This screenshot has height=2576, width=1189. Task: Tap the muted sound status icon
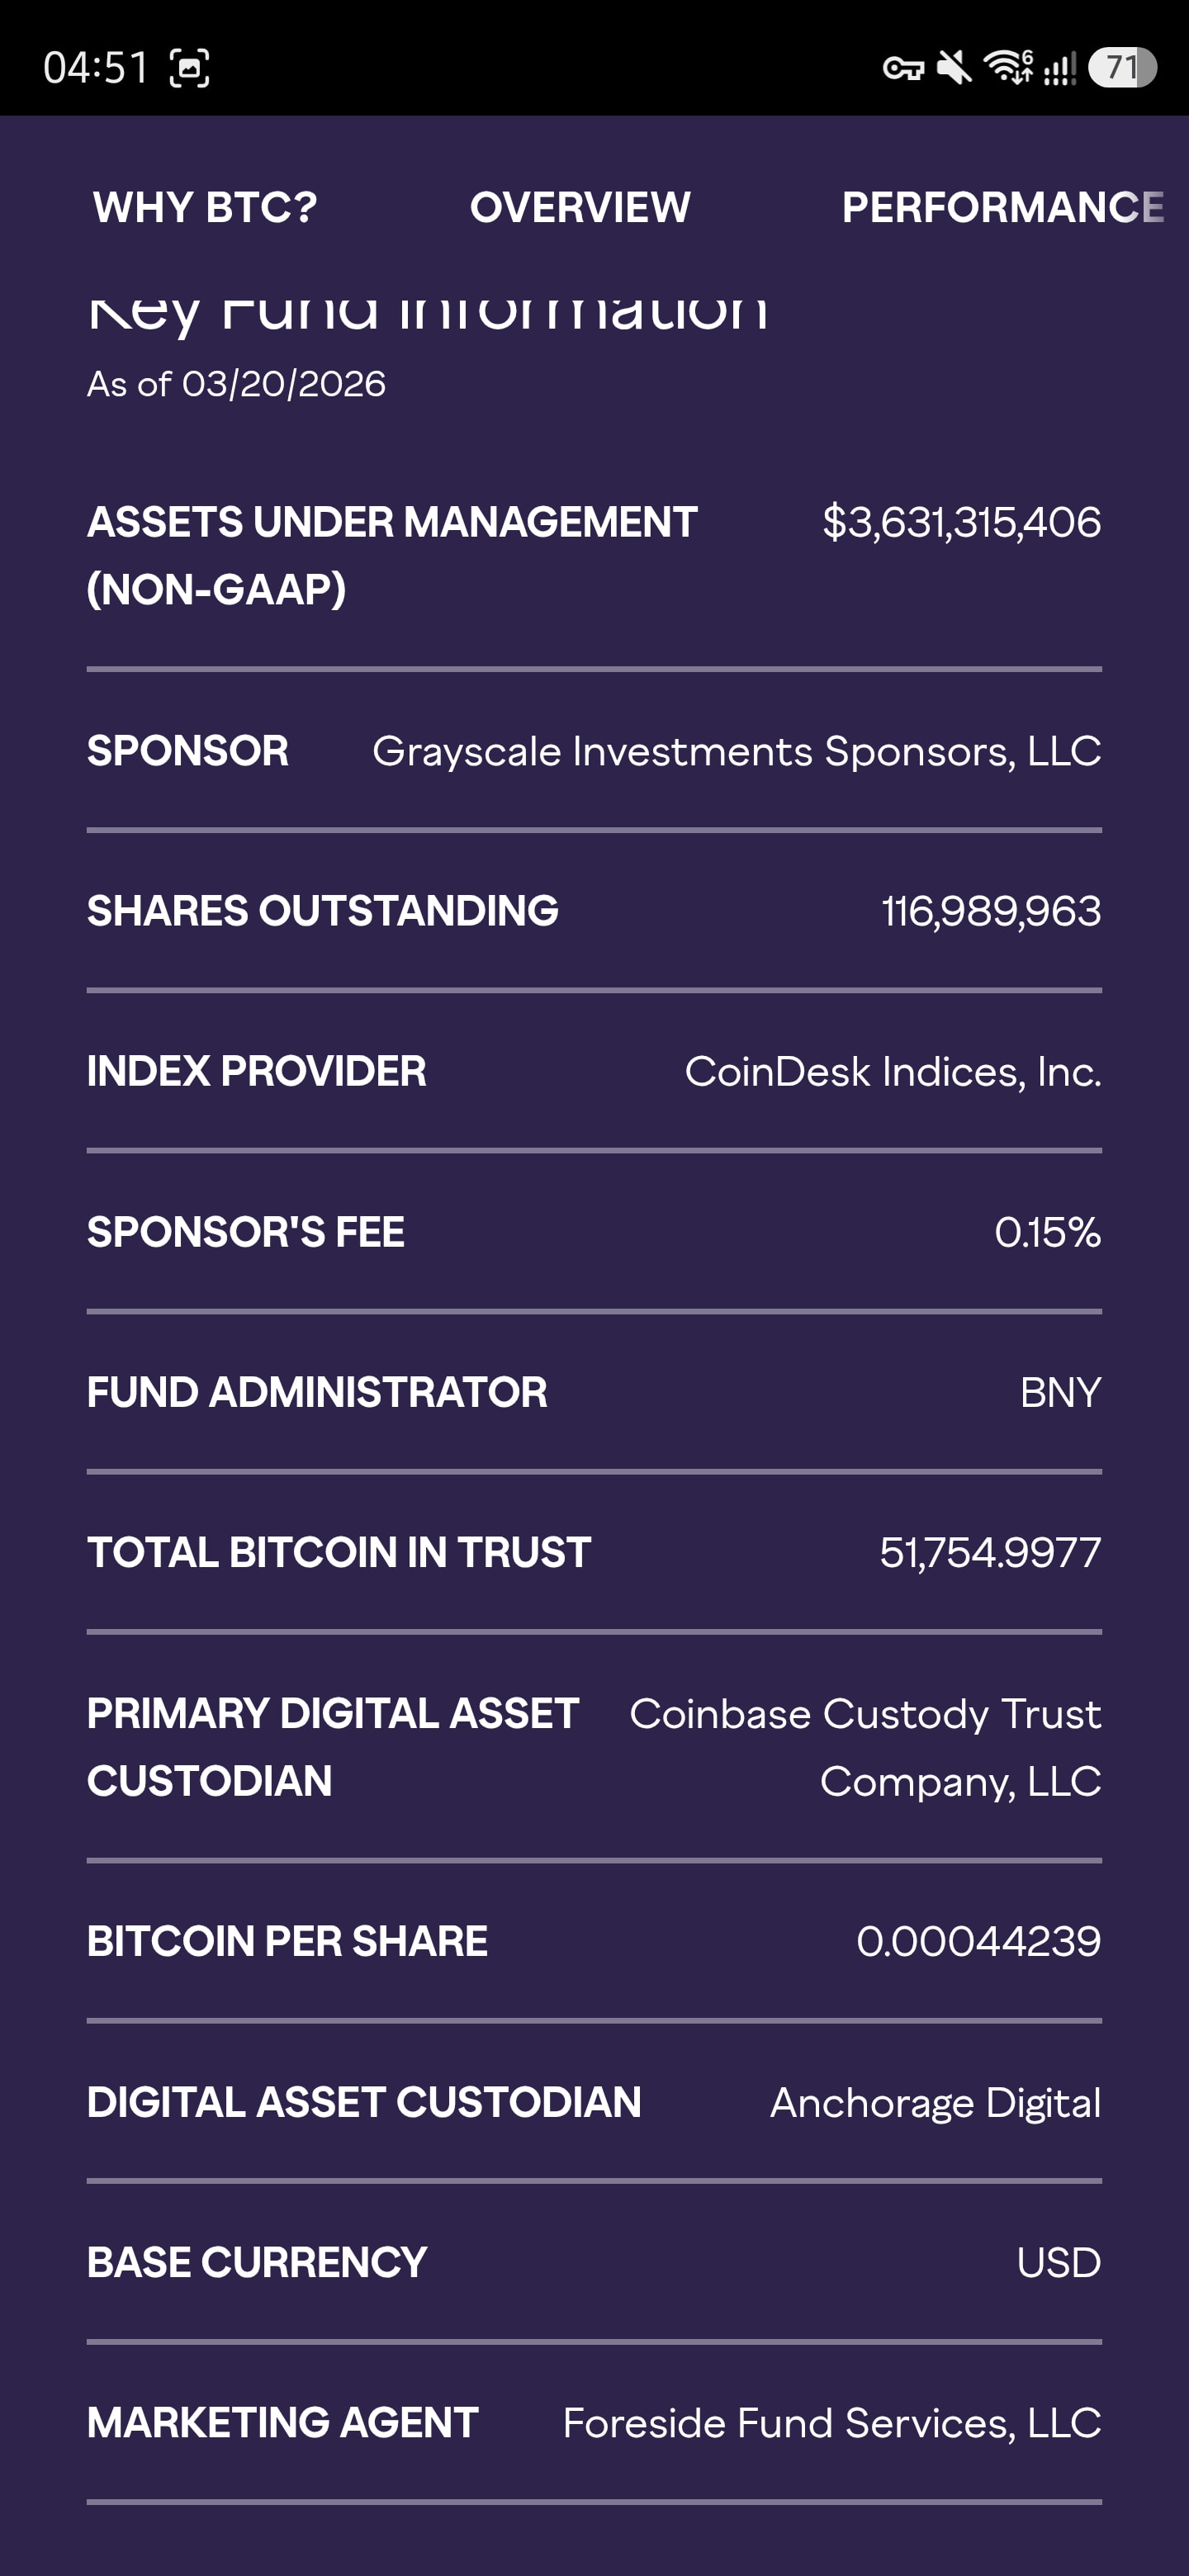tap(954, 68)
